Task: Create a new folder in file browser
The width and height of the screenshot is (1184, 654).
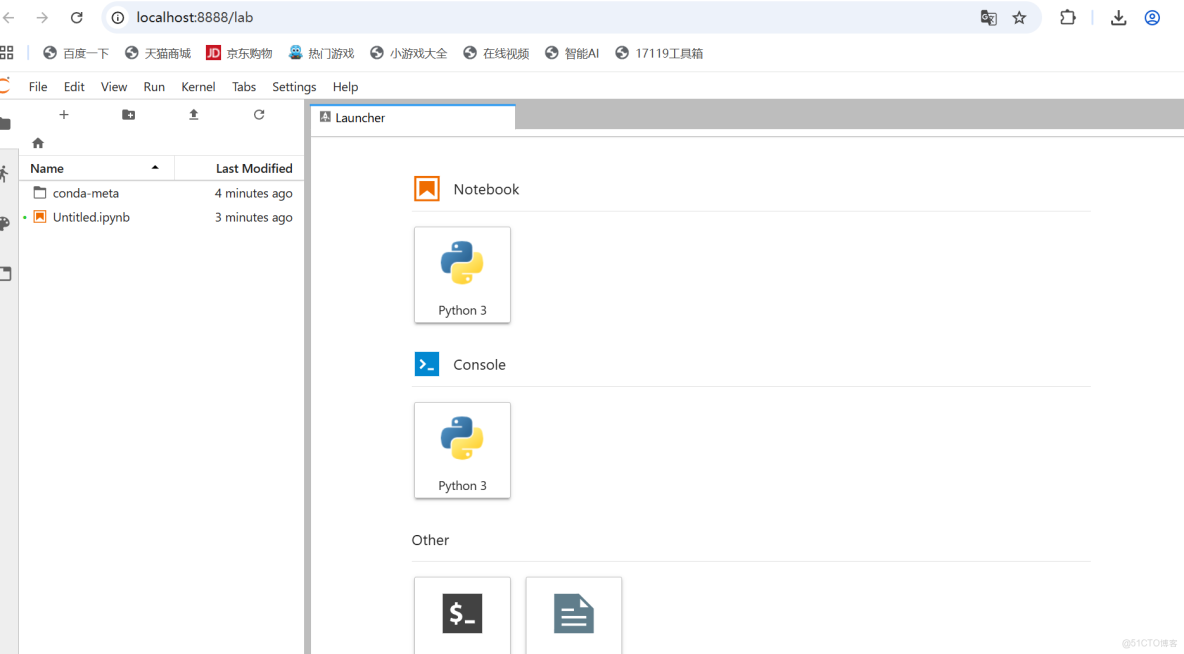Action: tap(128, 115)
